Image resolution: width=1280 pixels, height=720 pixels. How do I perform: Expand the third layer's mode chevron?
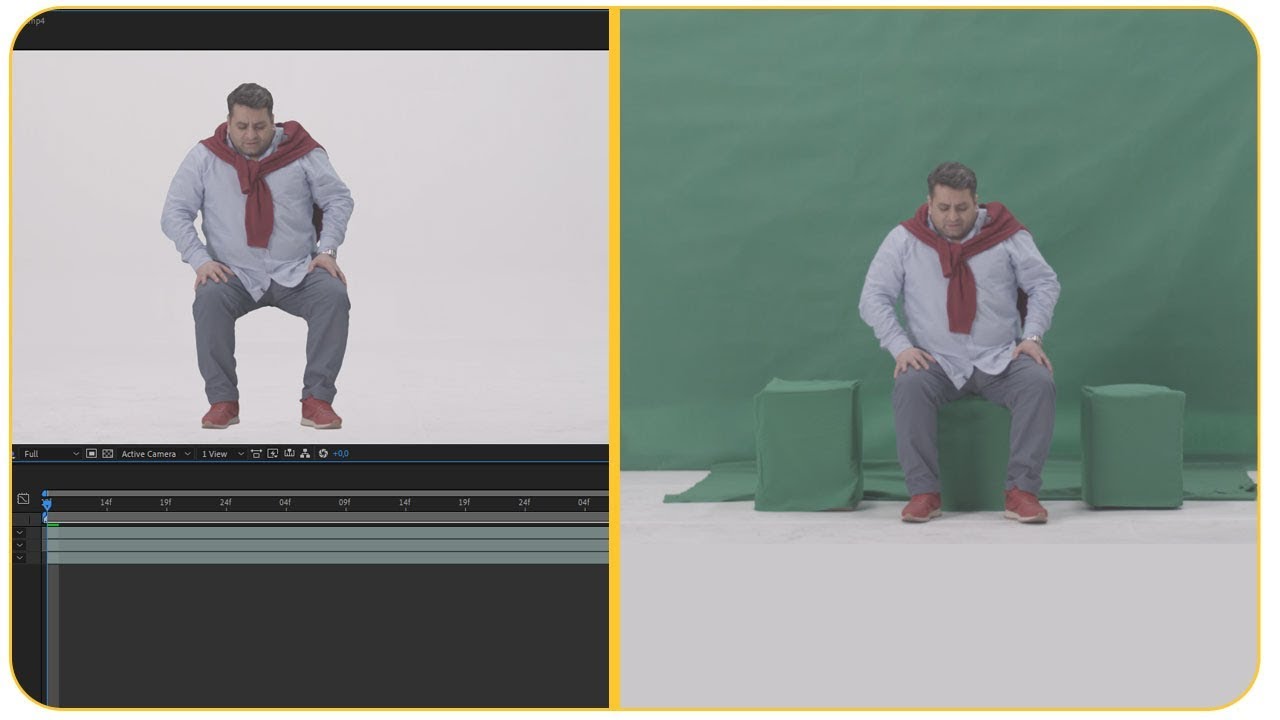coord(19,557)
